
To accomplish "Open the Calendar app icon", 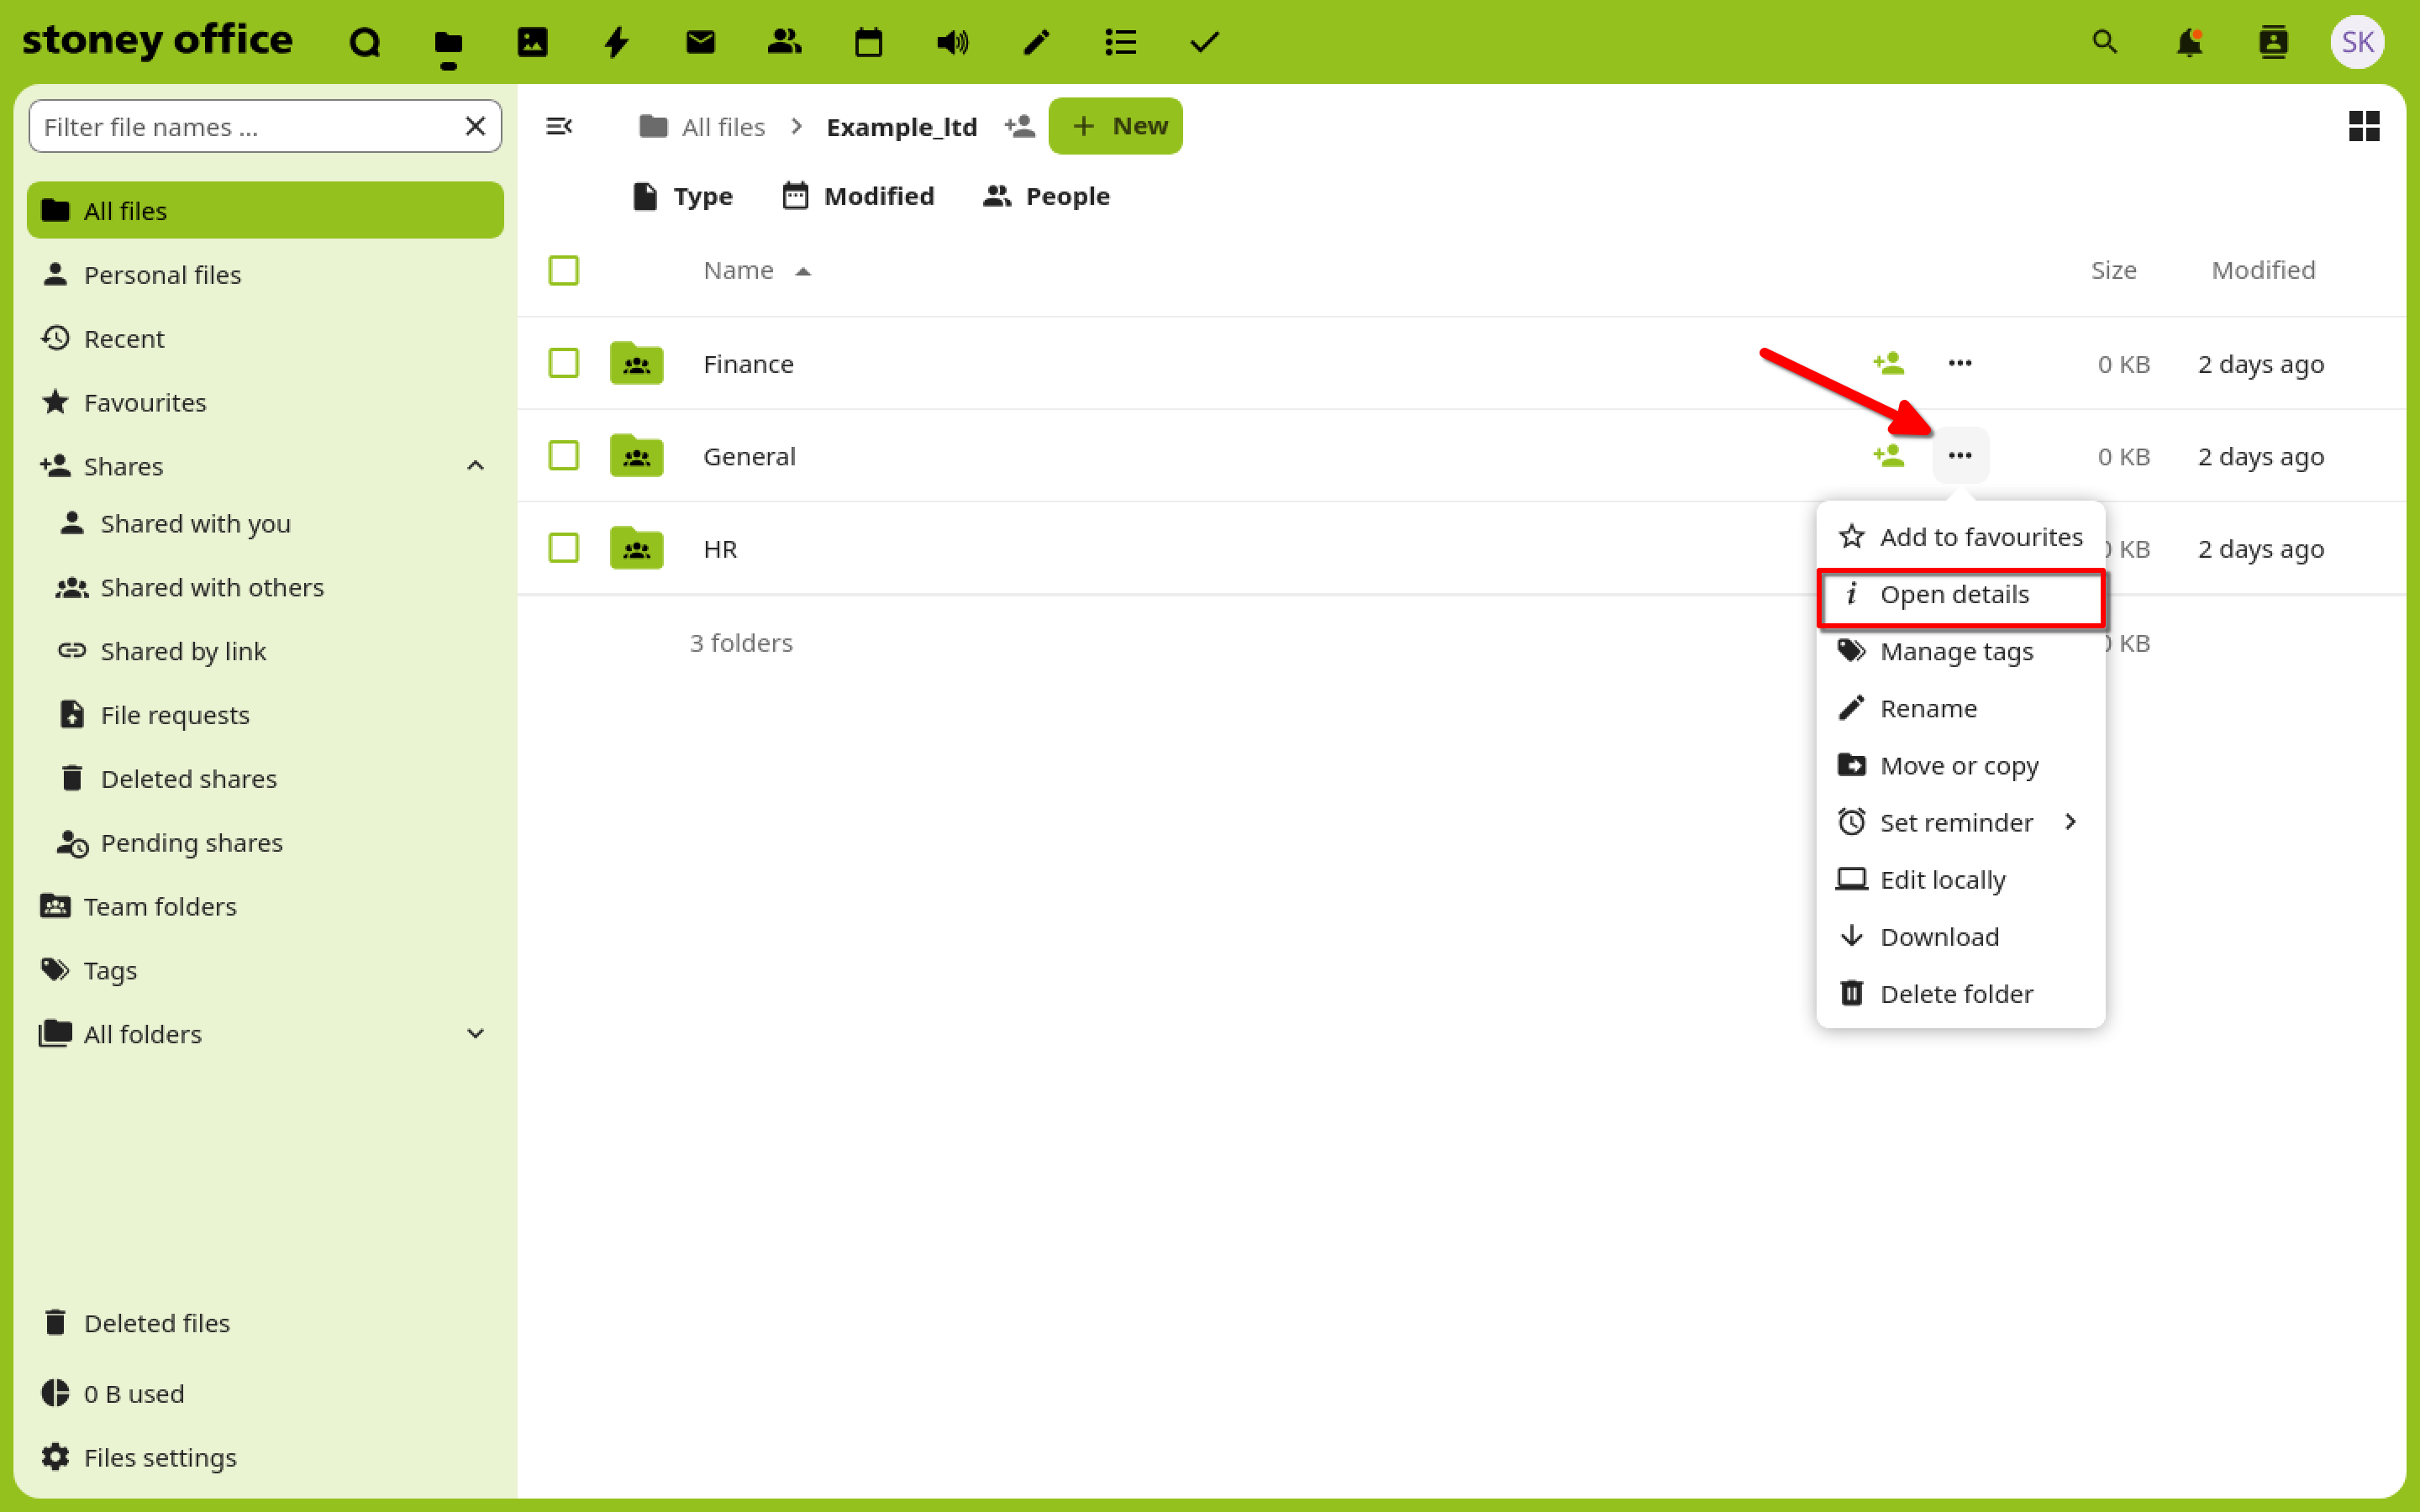I will 868,42.
